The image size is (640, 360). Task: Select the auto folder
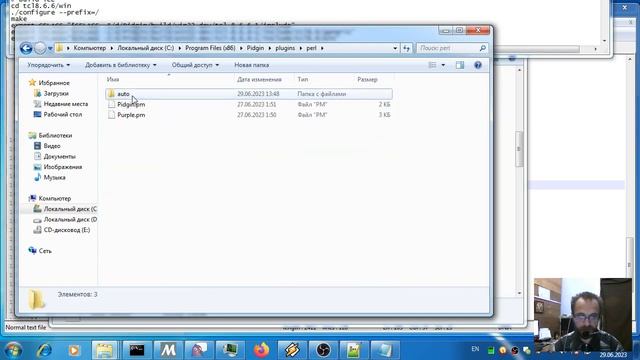pos(249,94)
